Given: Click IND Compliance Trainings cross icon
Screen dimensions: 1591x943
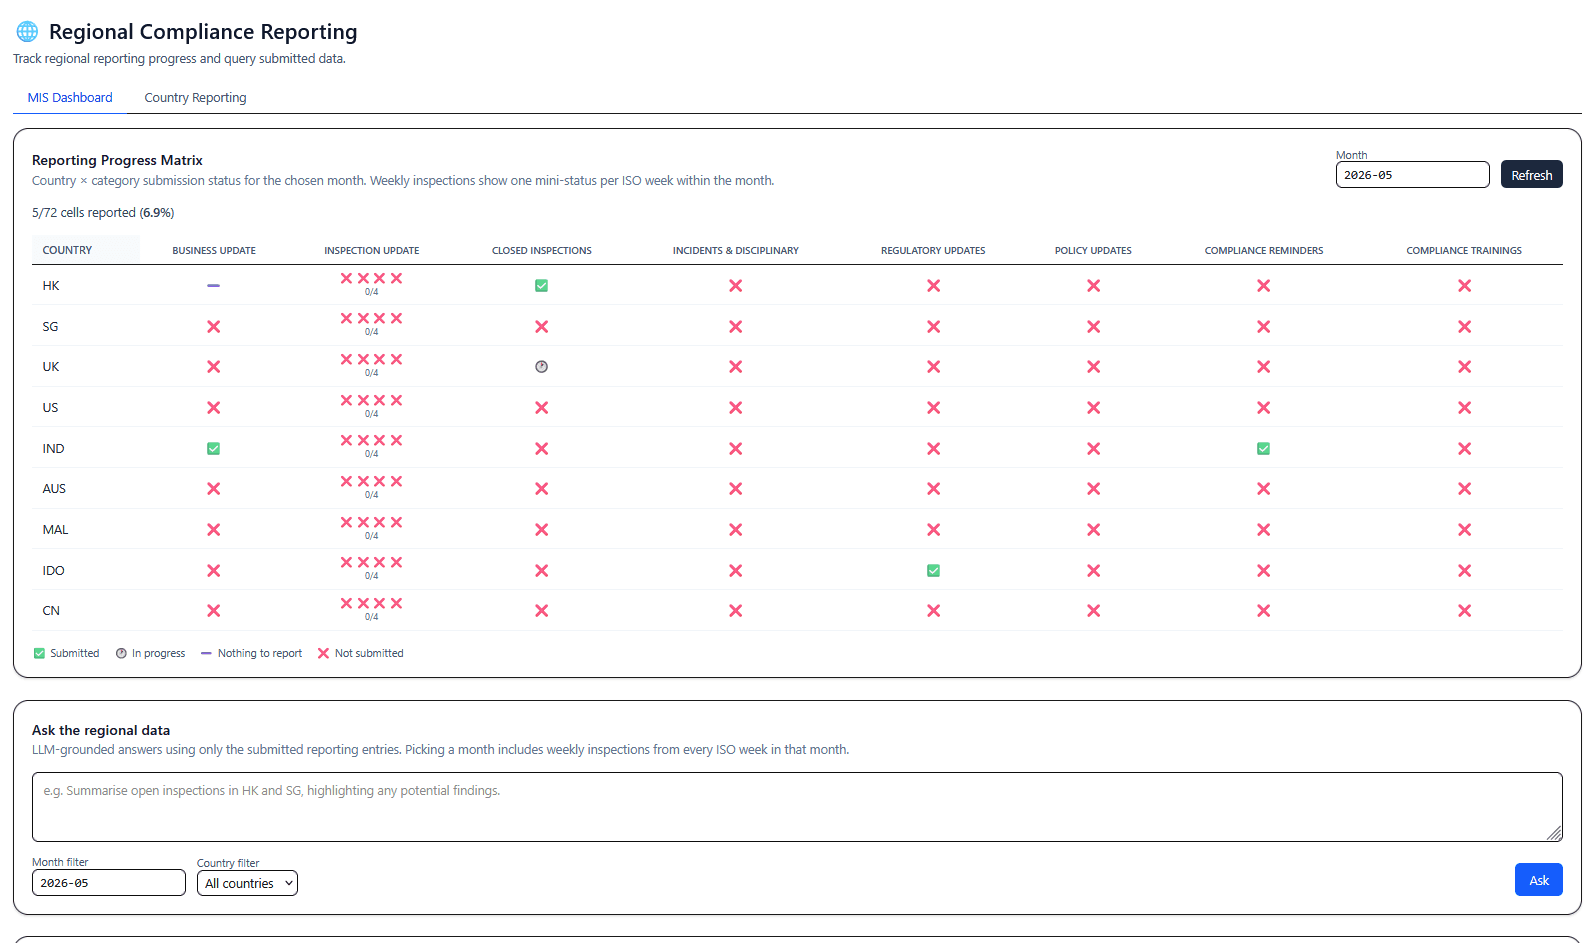Looking at the screenshot, I should click(x=1464, y=449).
